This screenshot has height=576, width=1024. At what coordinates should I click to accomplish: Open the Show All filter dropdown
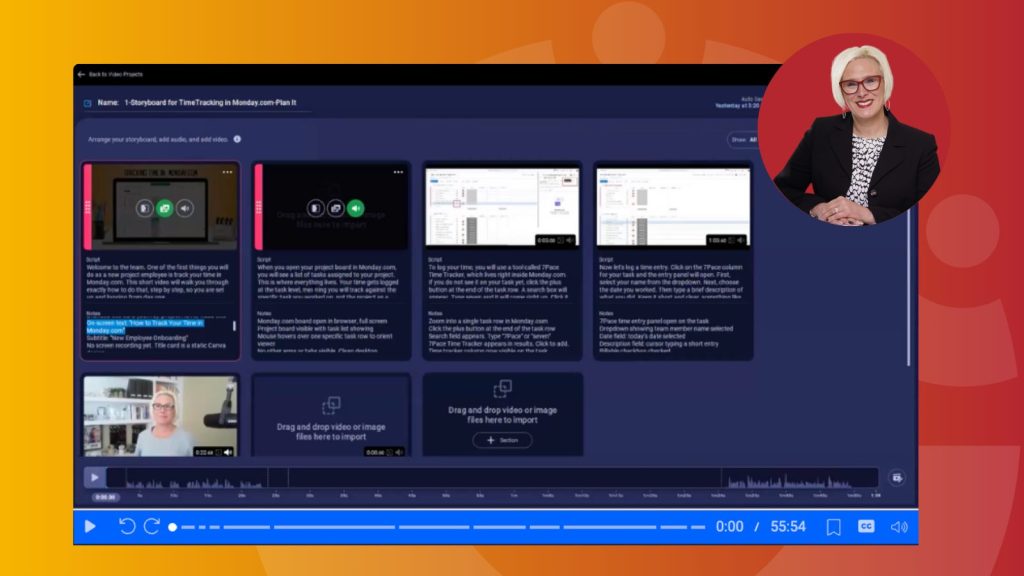(x=743, y=140)
